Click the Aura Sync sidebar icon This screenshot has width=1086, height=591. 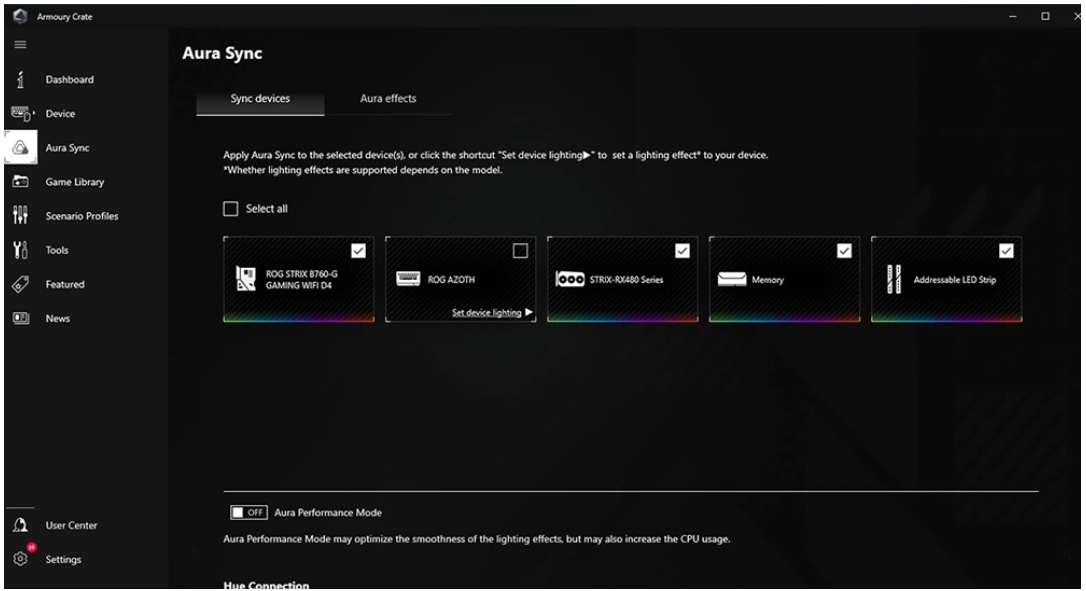(20, 148)
